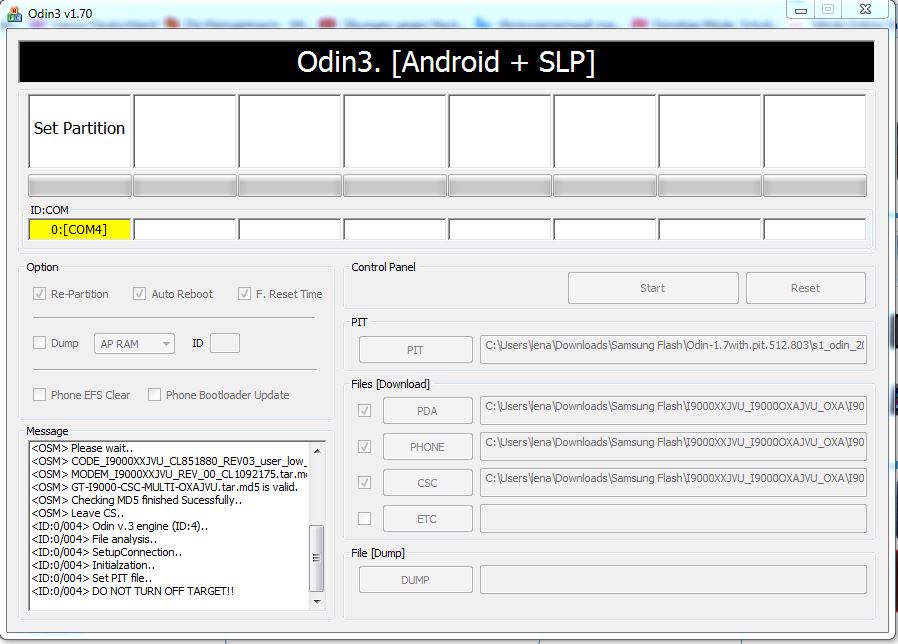The width and height of the screenshot is (898, 644).
Task: Toggle the PHONE file checkbox
Action: [x=364, y=446]
